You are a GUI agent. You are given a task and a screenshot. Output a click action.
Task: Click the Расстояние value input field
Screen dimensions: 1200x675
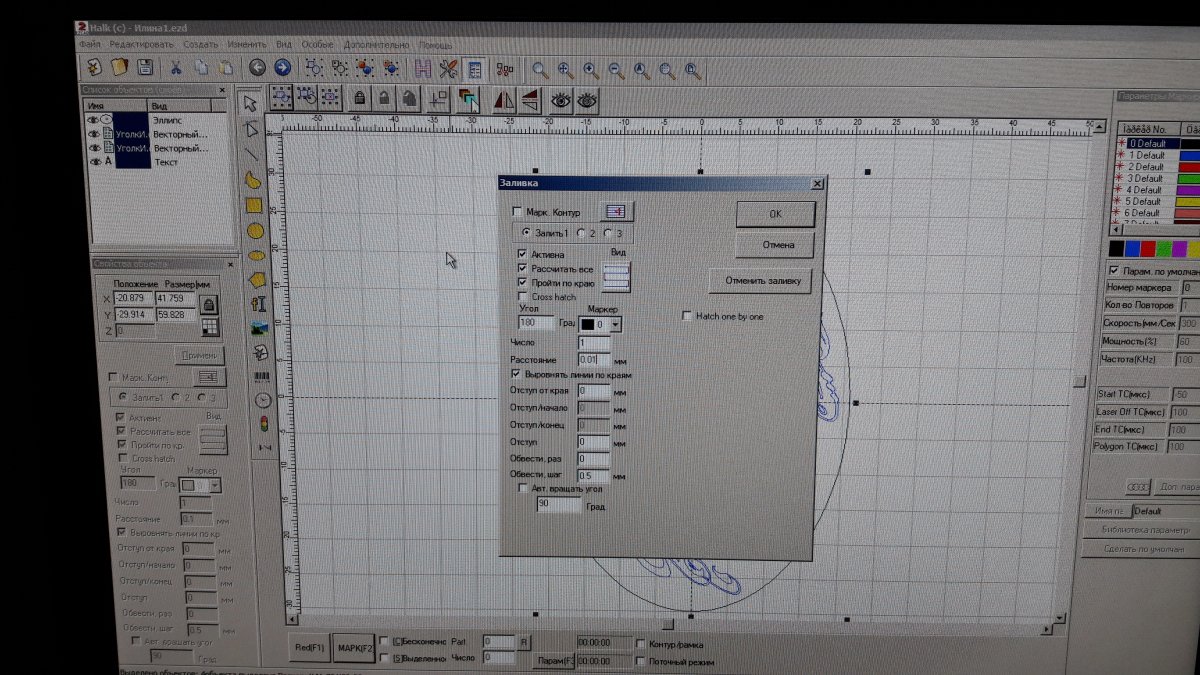click(593, 359)
